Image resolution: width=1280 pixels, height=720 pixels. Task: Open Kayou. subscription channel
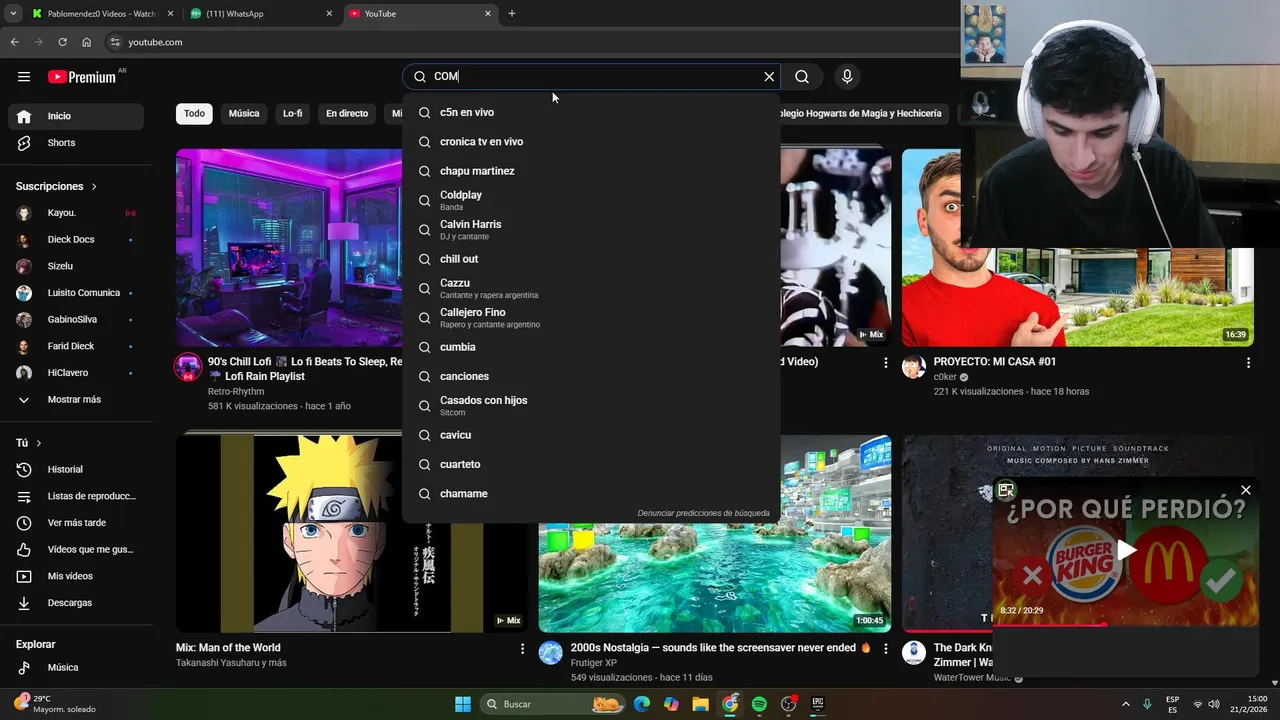point(76,213)
